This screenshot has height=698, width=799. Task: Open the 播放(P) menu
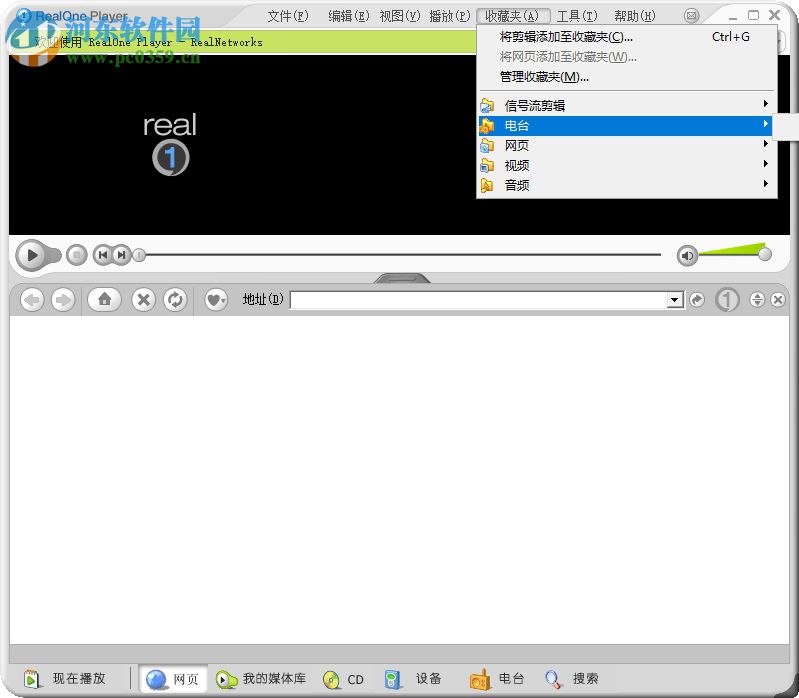coord(449,16)
